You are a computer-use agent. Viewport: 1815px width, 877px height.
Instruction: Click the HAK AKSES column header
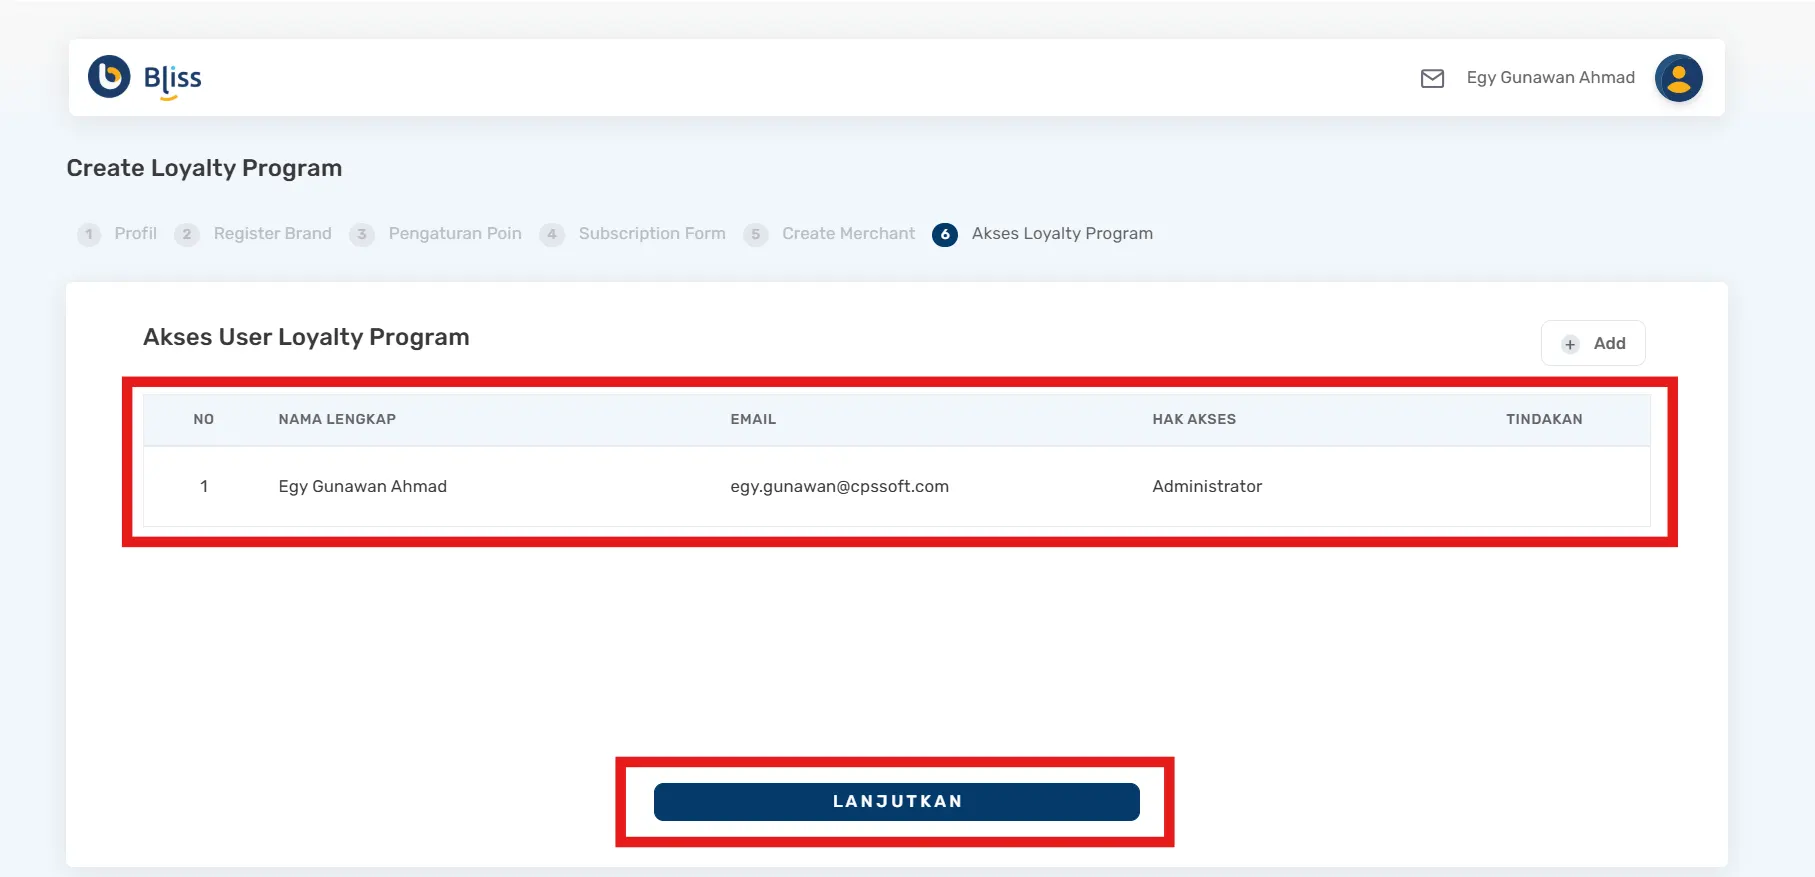[x=1194, y=419]
